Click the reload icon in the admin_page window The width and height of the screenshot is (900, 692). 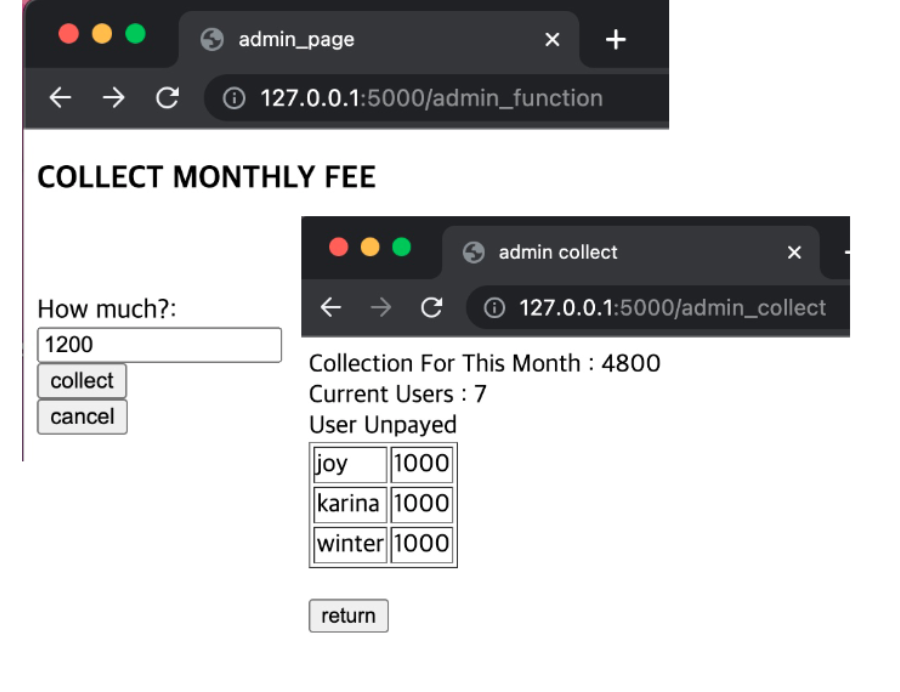167,98
